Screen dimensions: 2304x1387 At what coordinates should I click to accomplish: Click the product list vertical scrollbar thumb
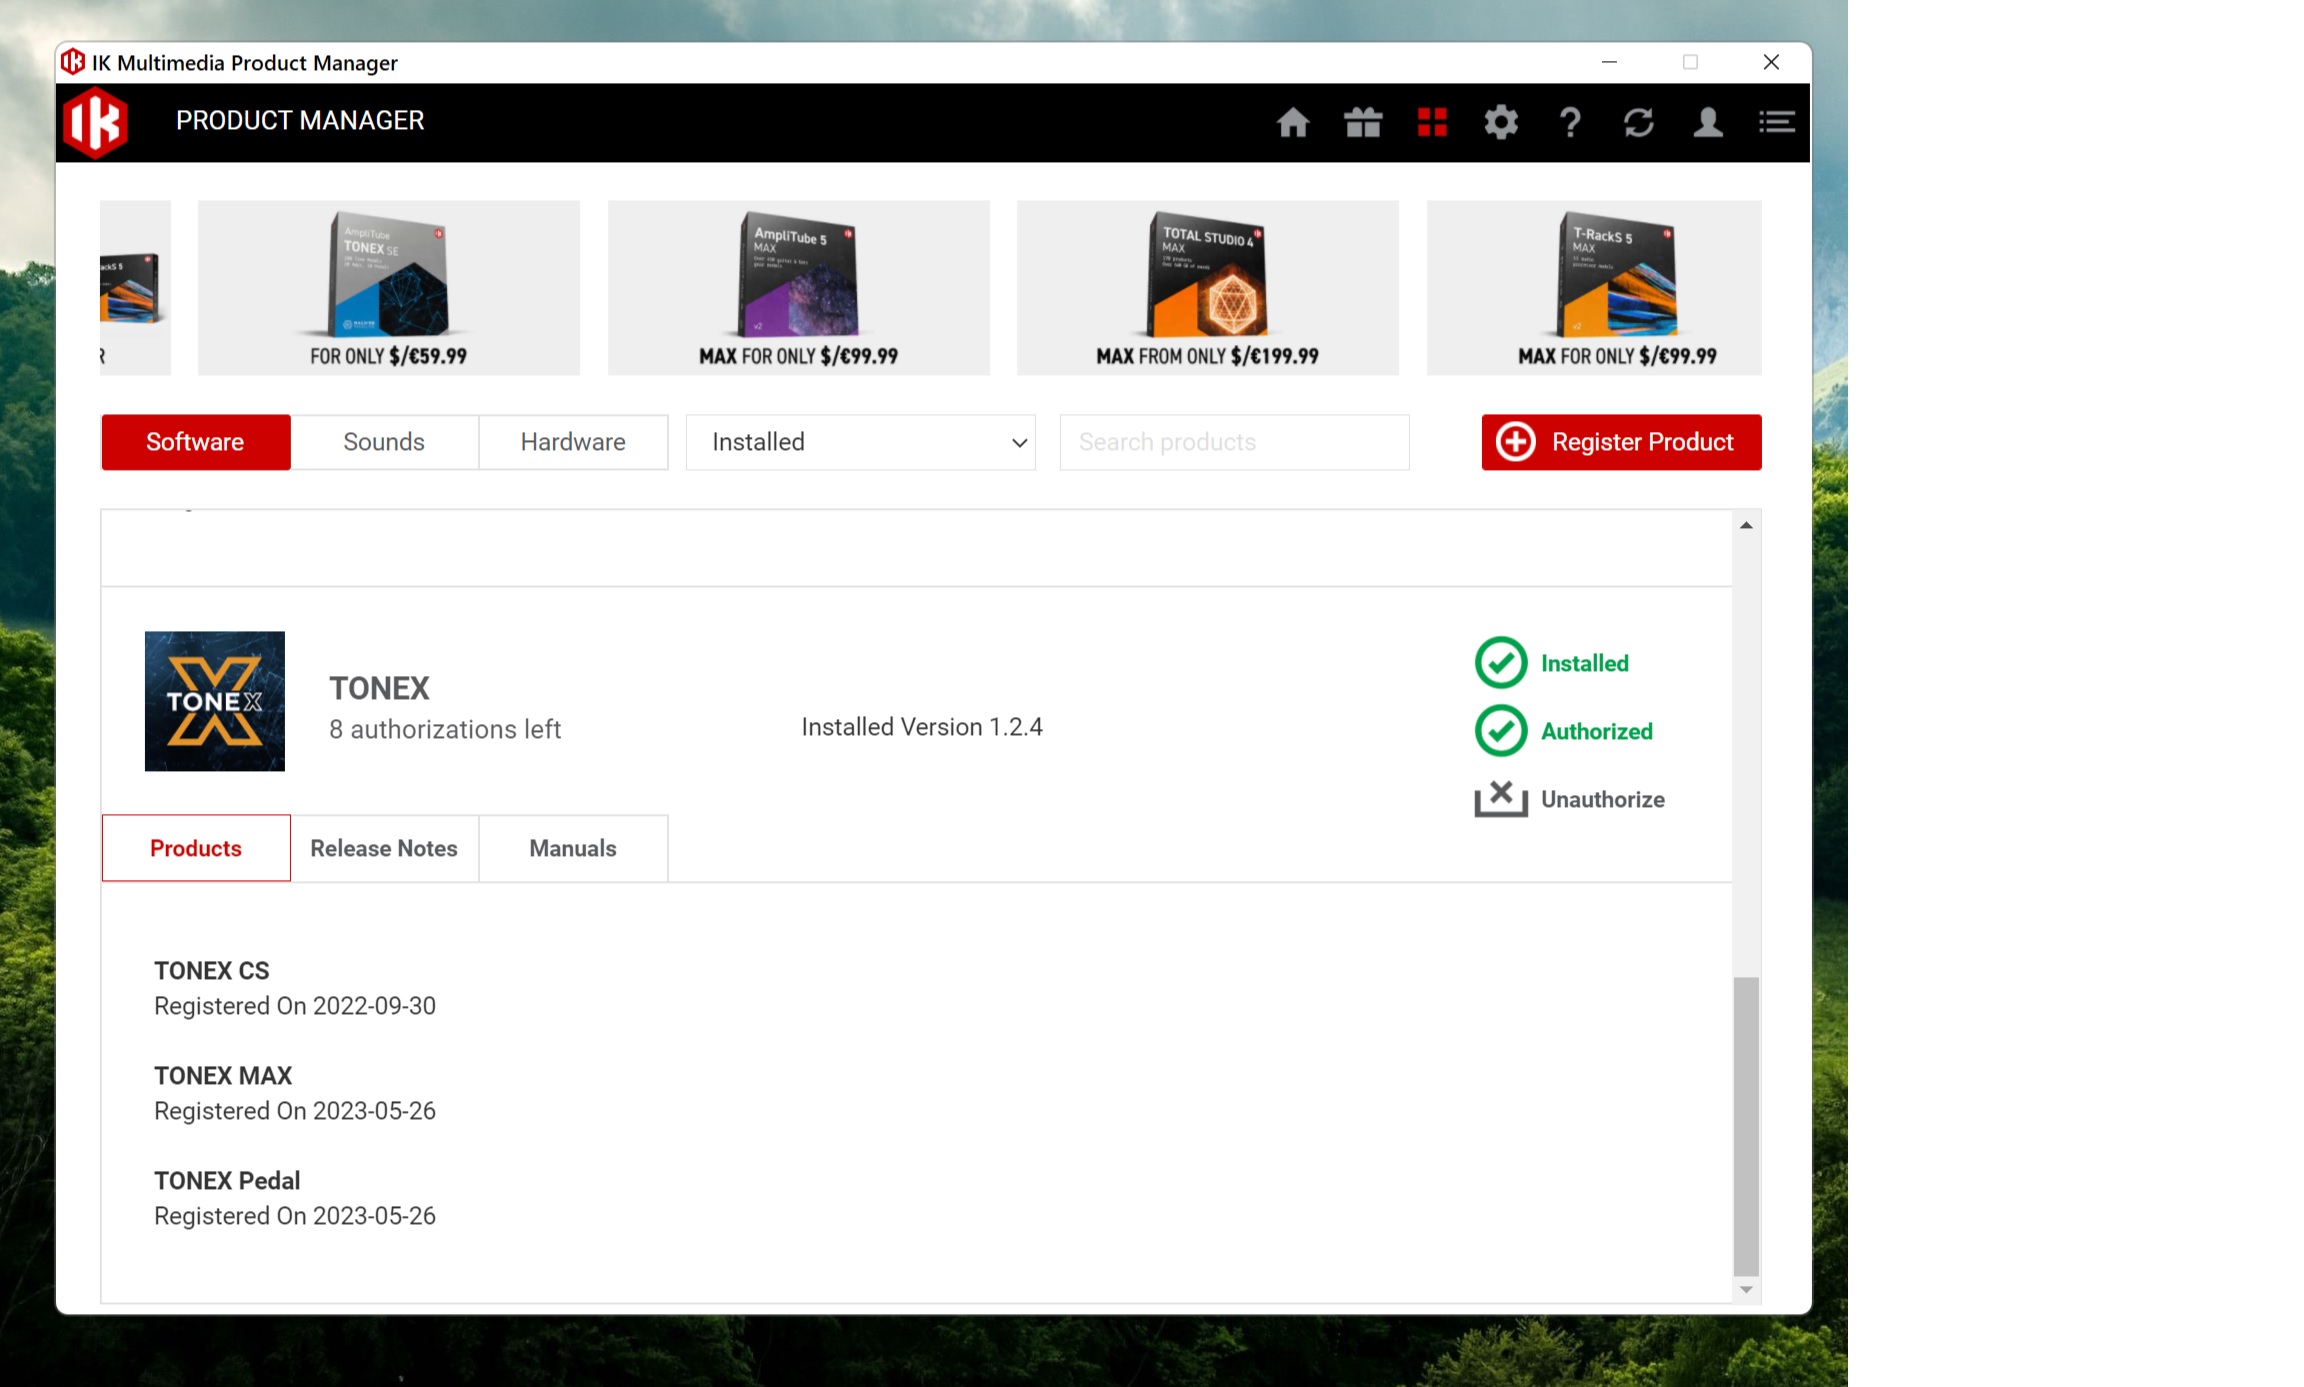pyautogui.click(x=1746, y=1125)
